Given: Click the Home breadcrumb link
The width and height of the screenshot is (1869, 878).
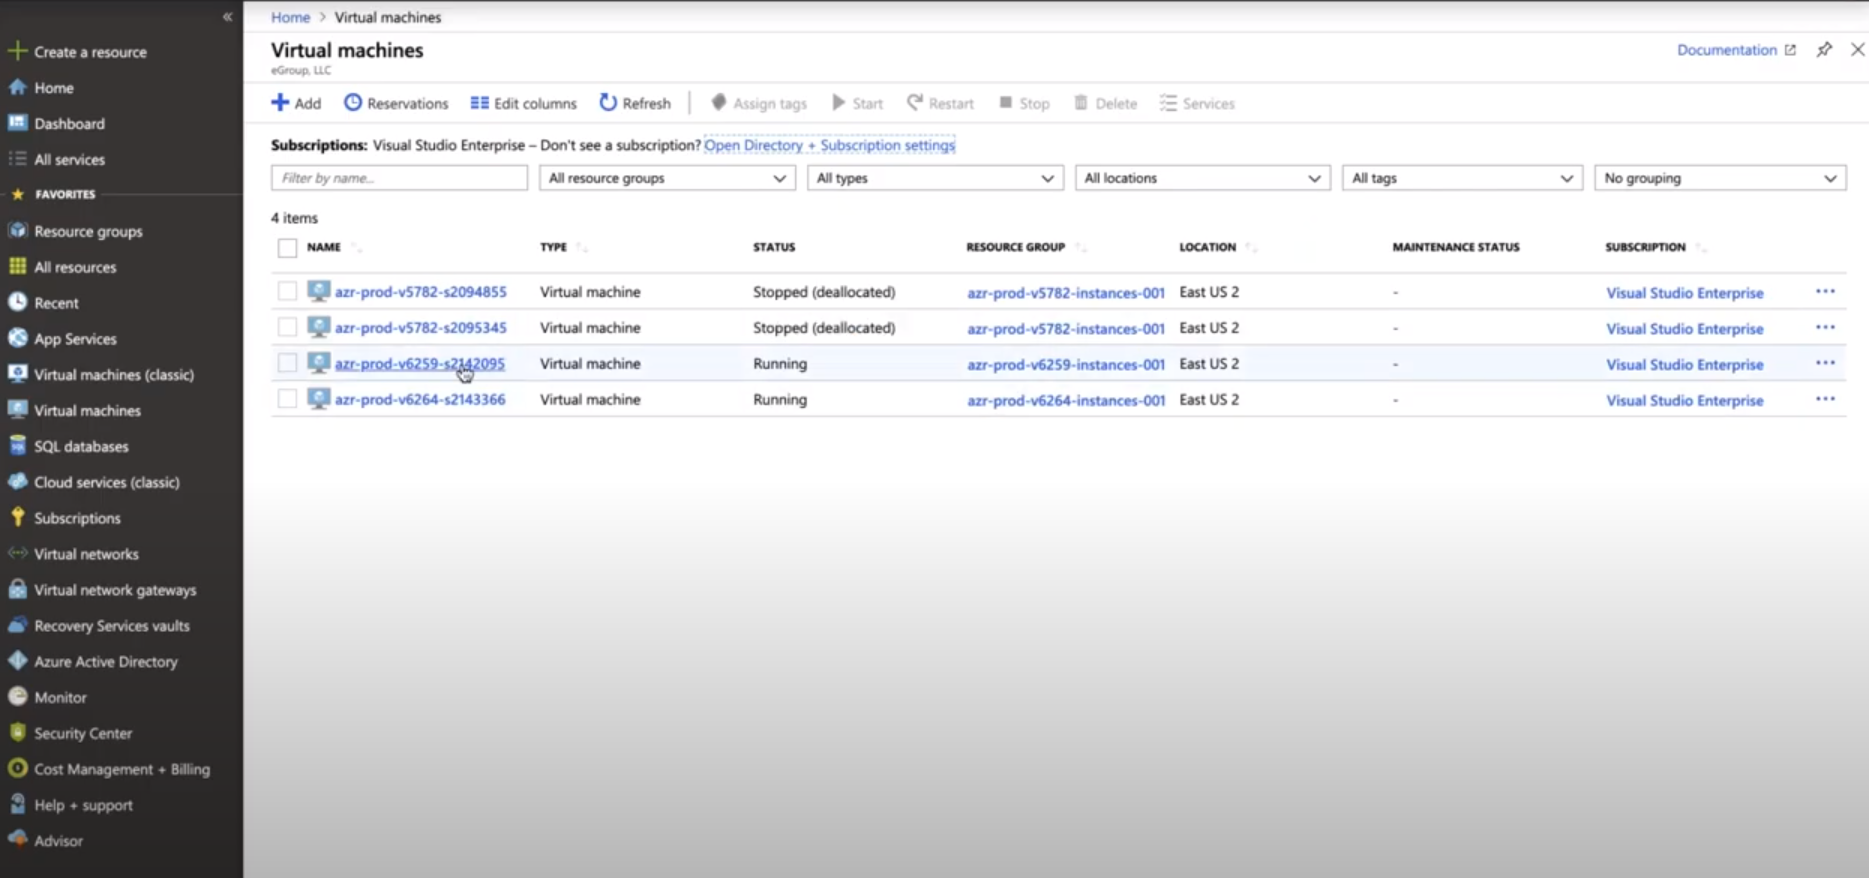Looking at the screenshot, I should tap(290, 17).
